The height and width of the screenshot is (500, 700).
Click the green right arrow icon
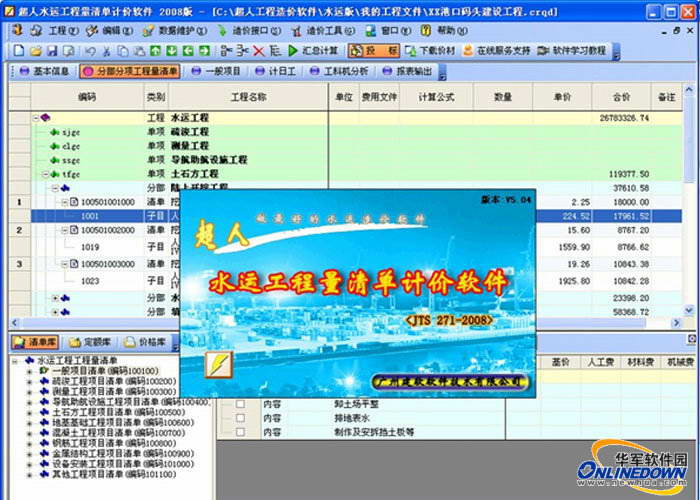[204, 51]
